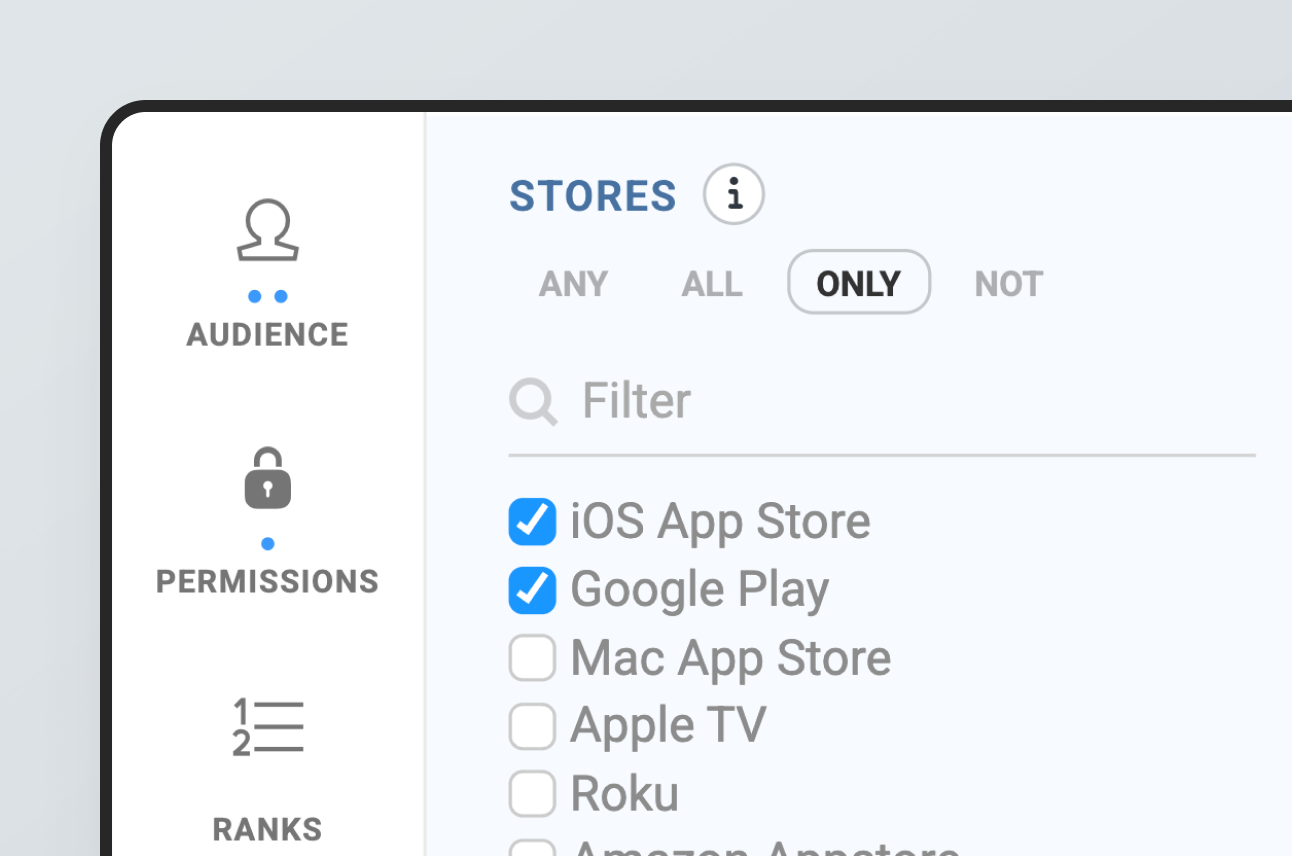The height and width of the screenshot is (856, 1292).
Task: Select the Mac App Store label
Action: [x=730, y=658]
